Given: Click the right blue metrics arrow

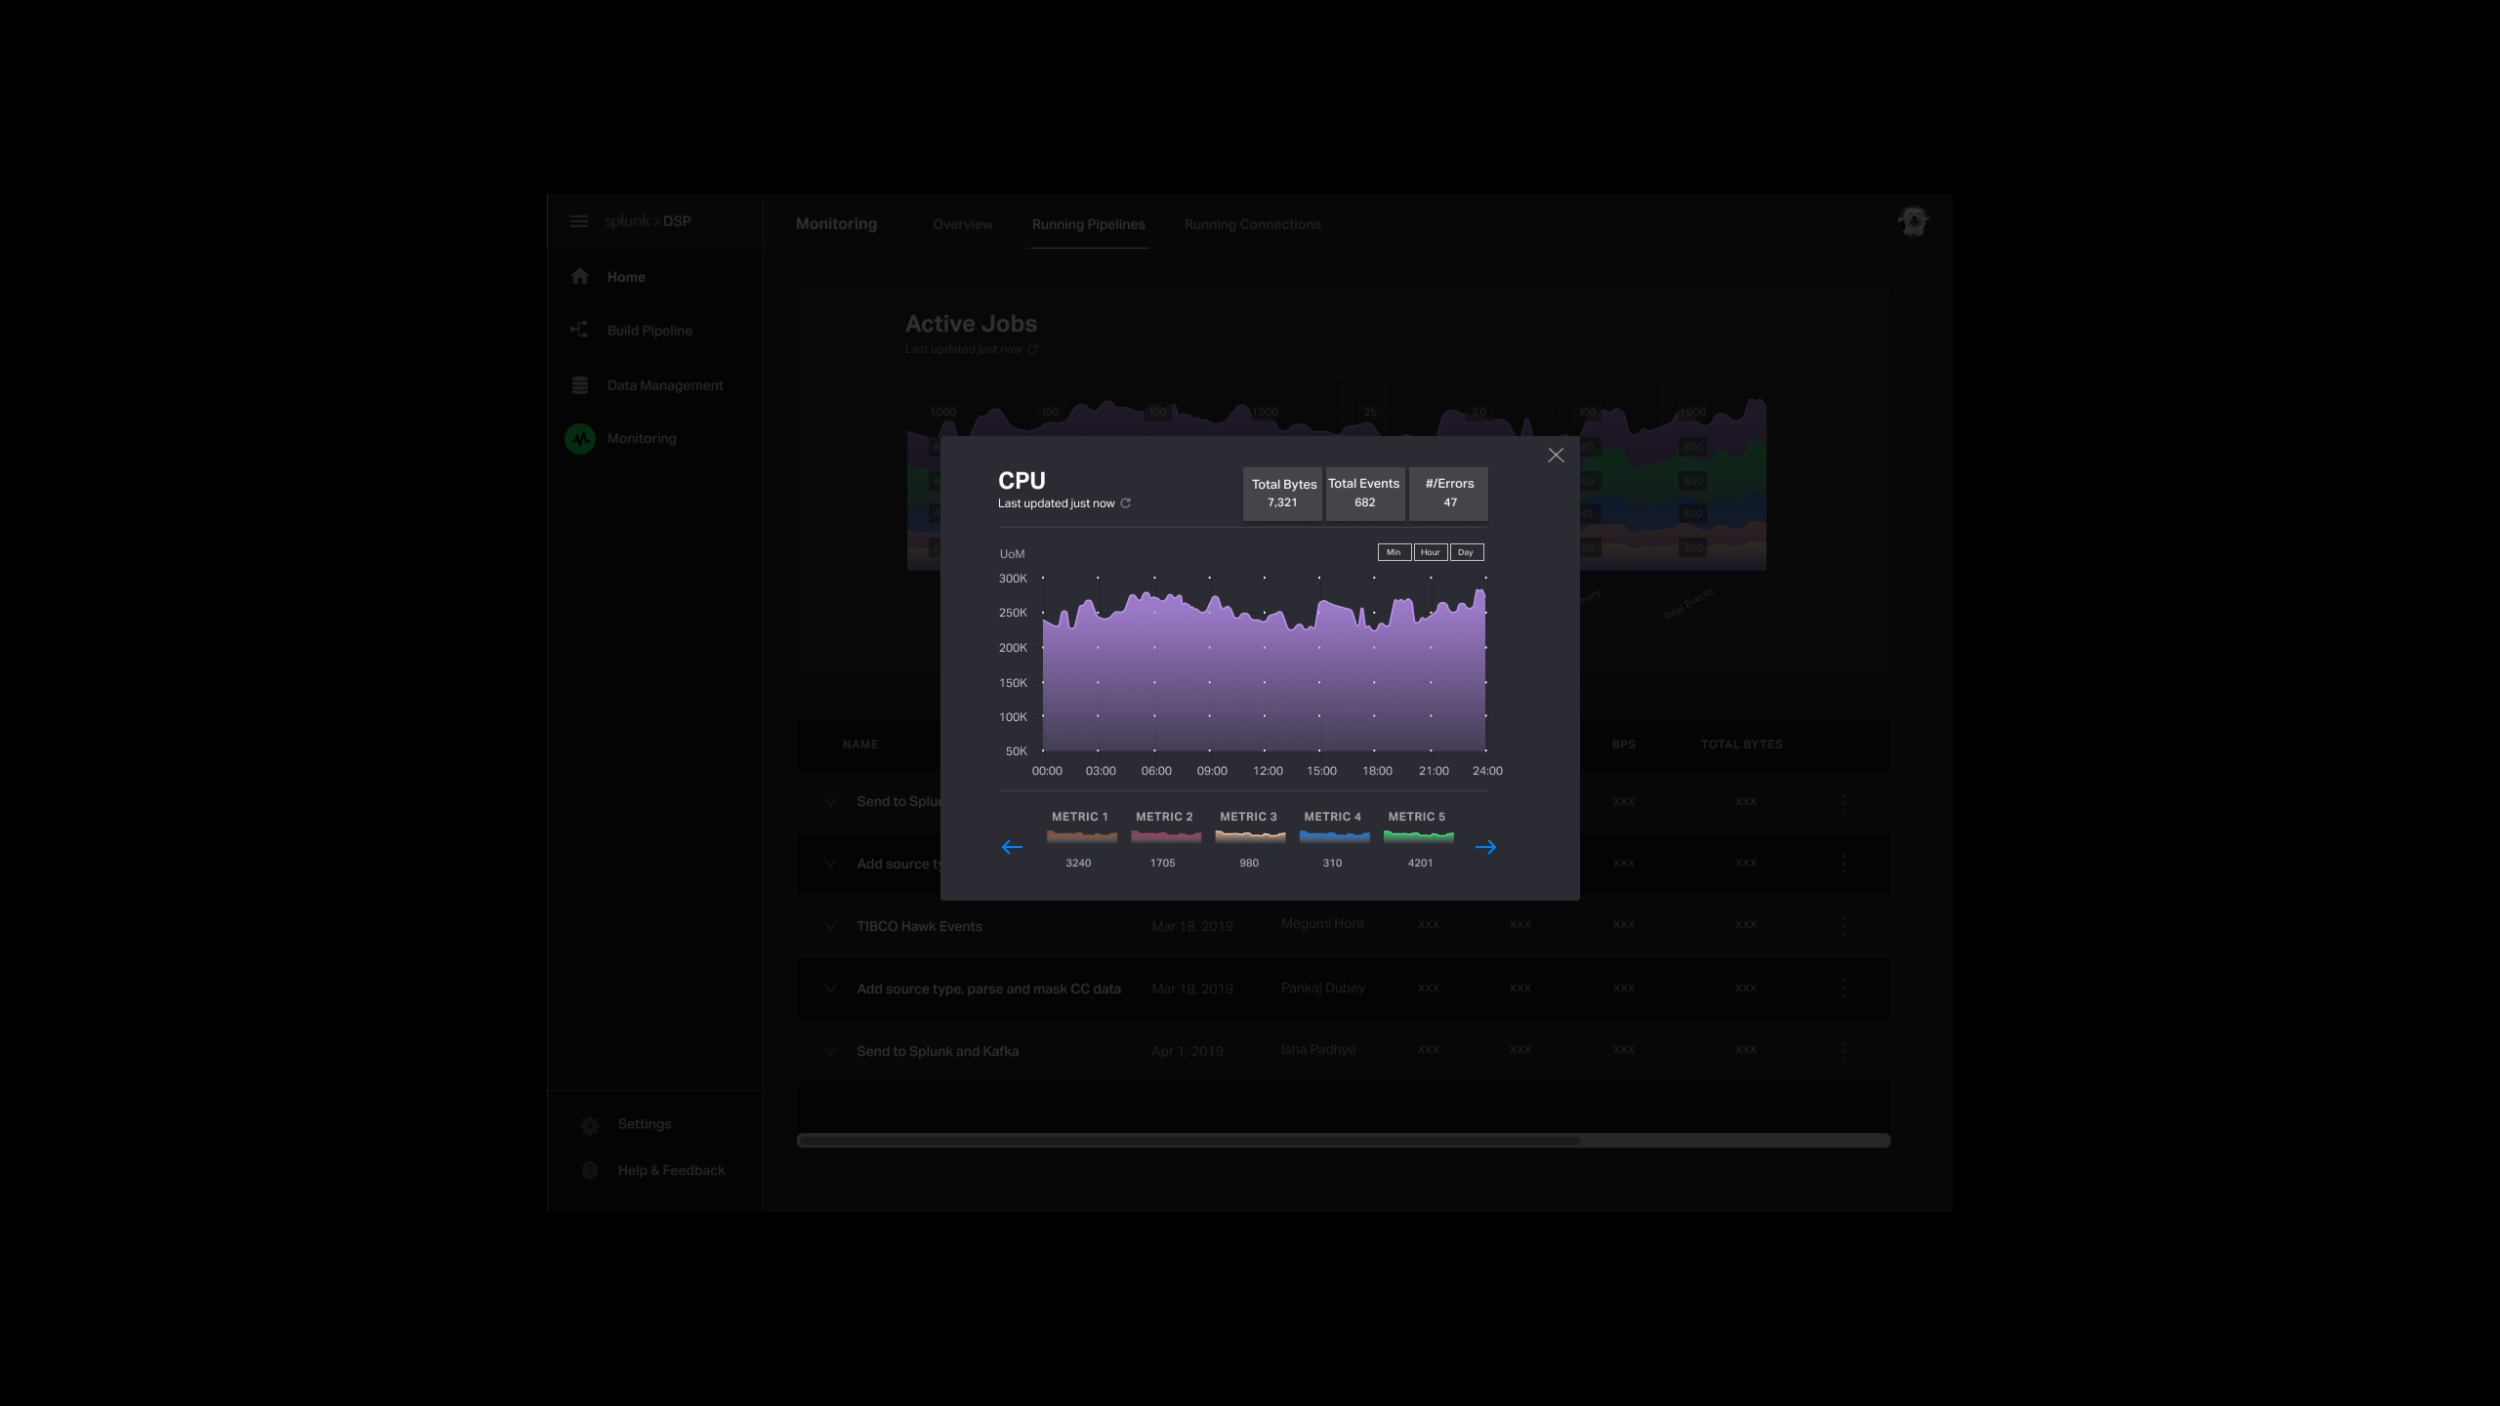Looking at the screenshot, I should [1486, 847].
